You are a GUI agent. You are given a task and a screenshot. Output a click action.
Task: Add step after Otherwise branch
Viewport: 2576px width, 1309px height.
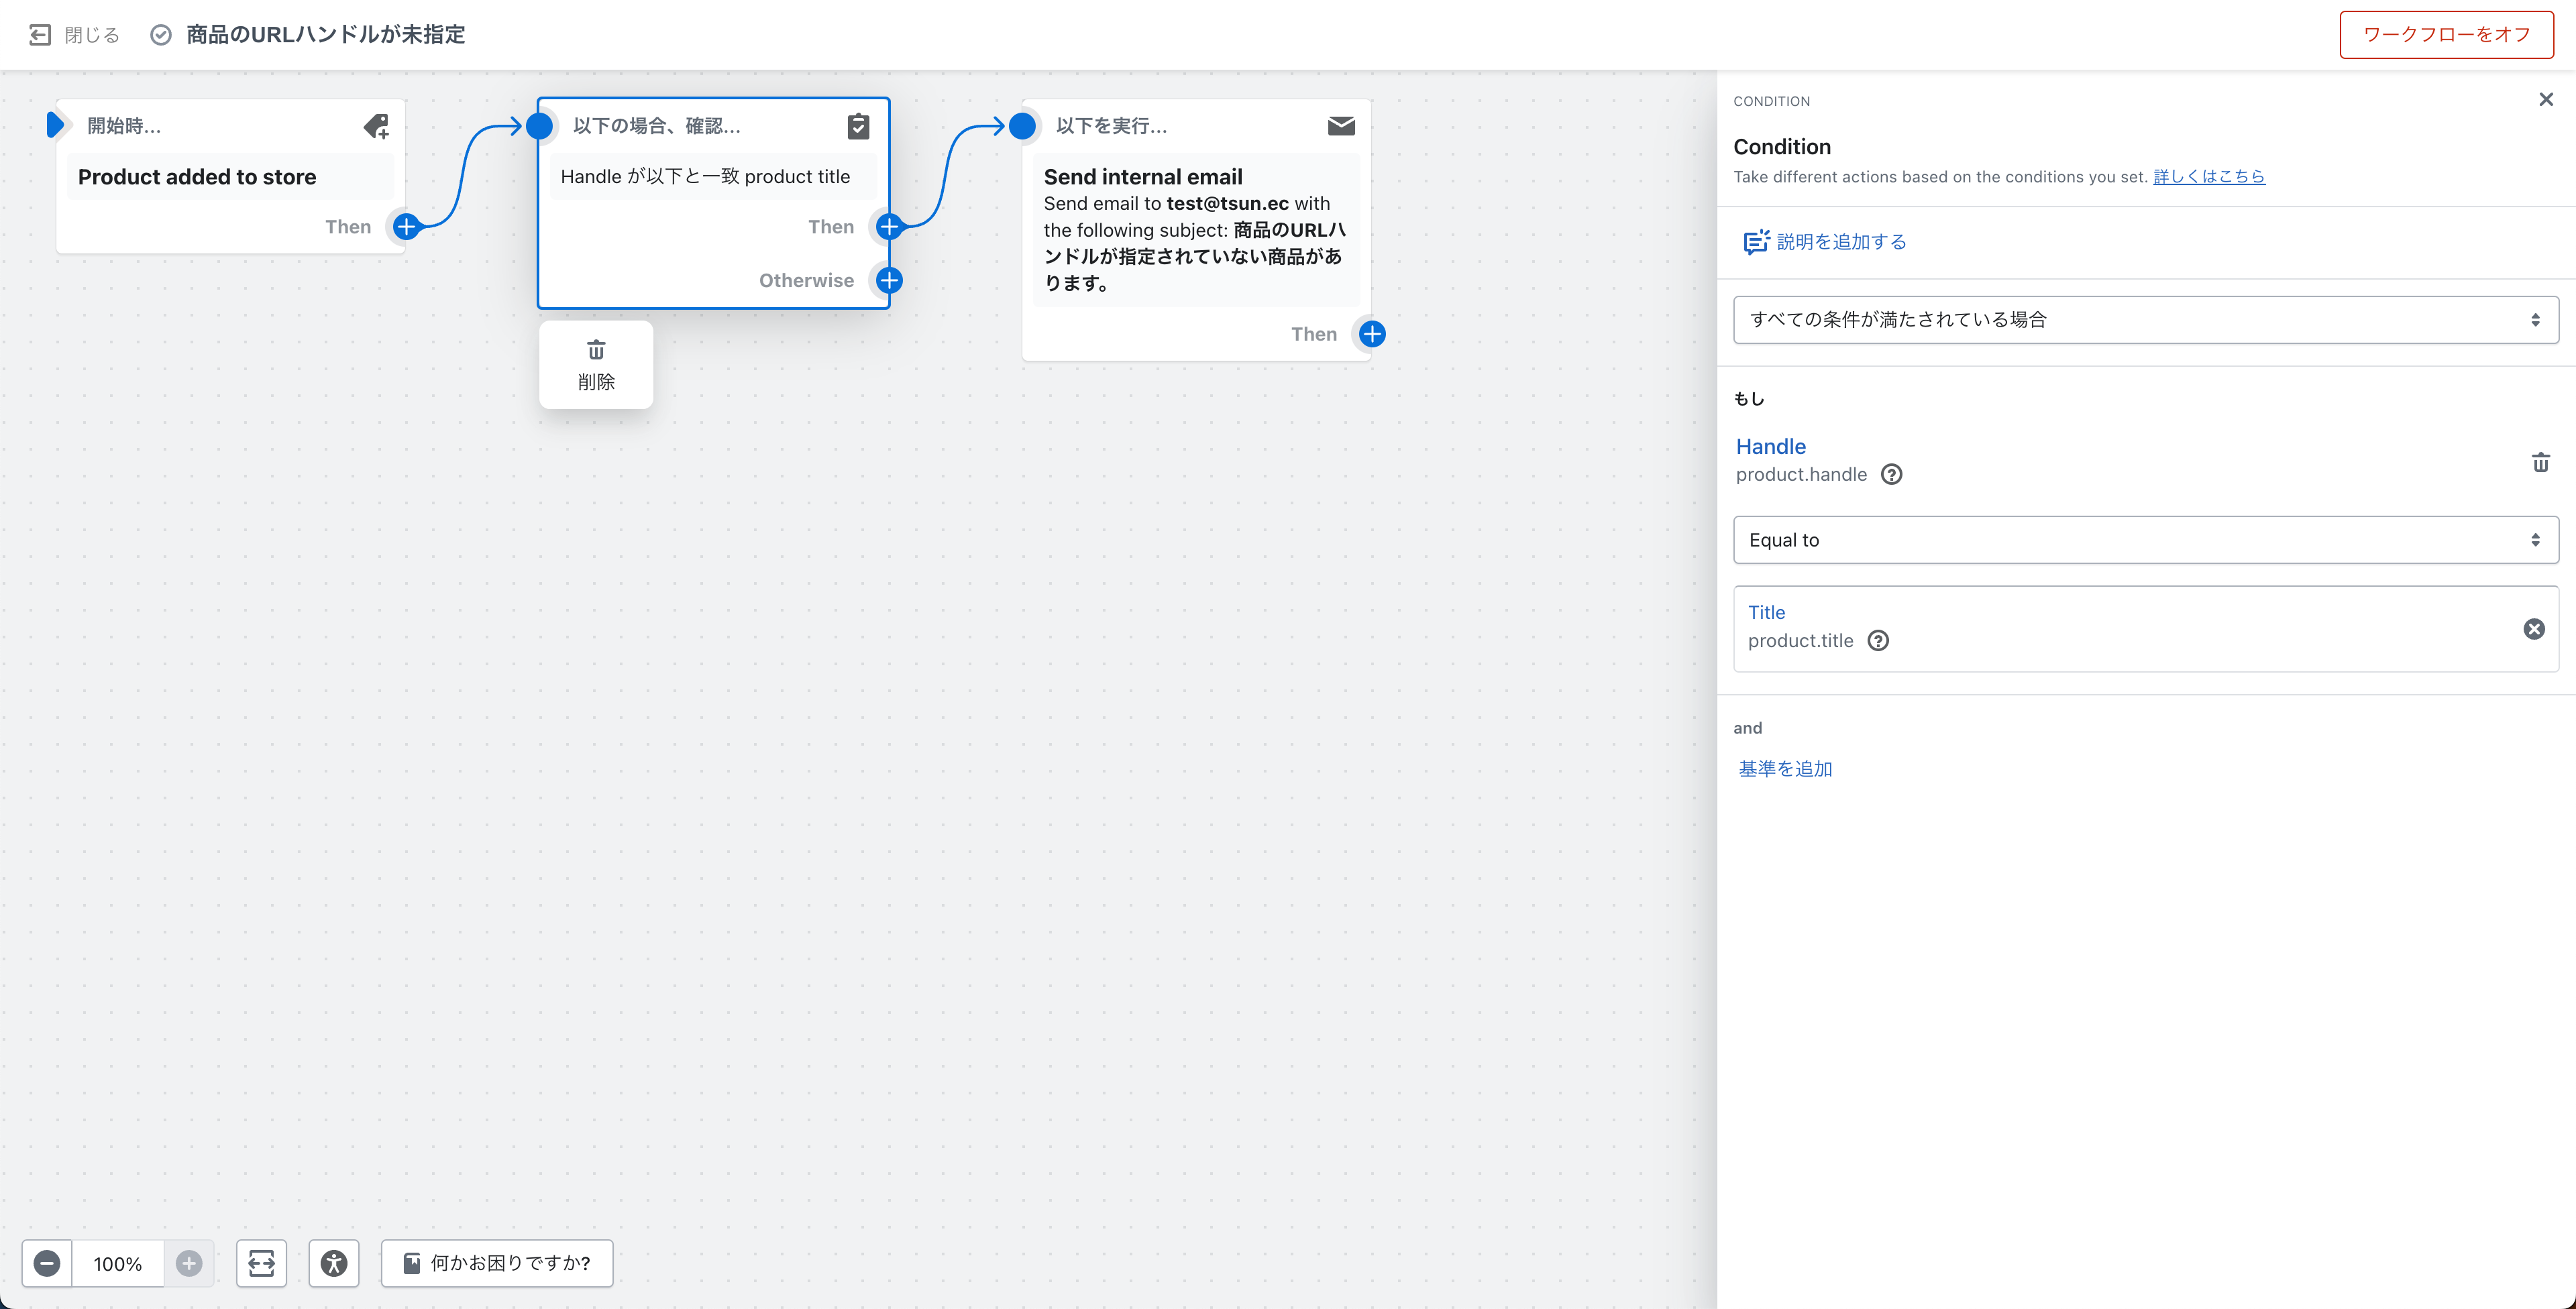click(x=889, y=280)
